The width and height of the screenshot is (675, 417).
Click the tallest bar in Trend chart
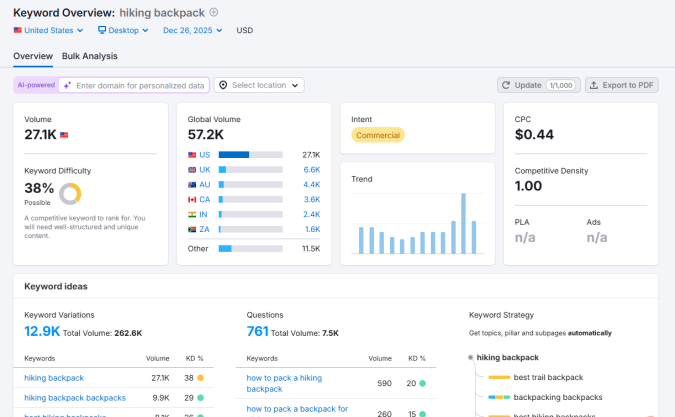point(463,223)
